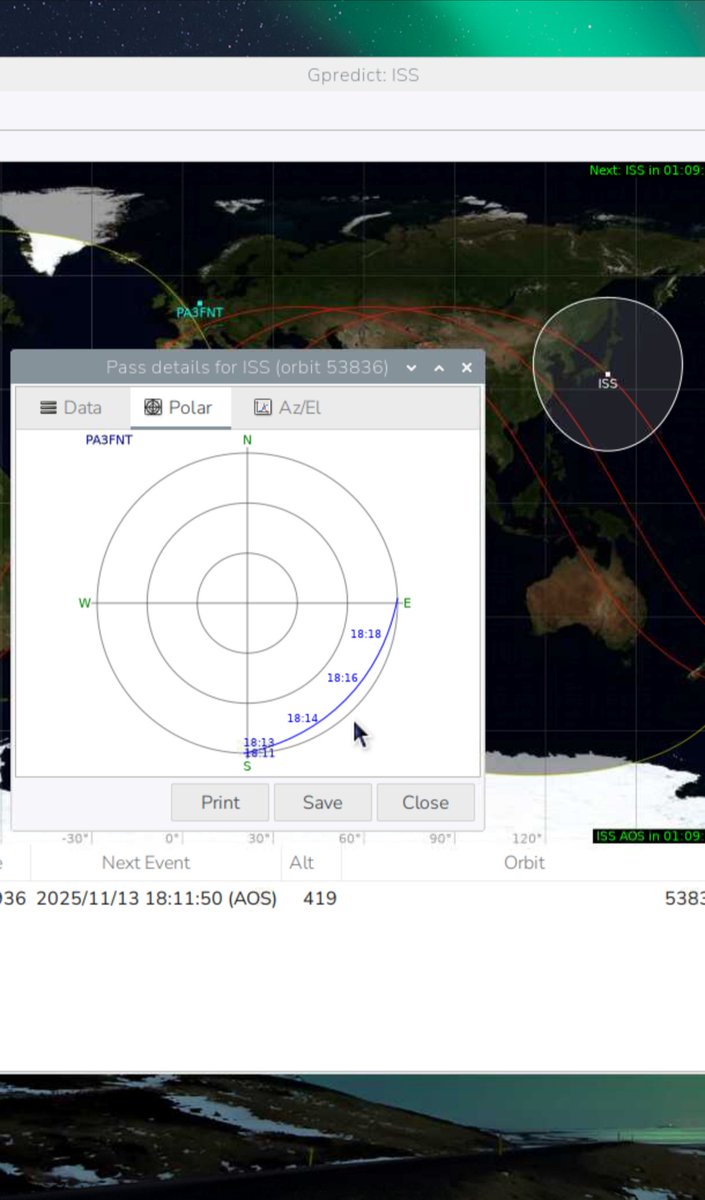Click the W compass label on polar plot

pyautogui.click(x=85, y=603)
